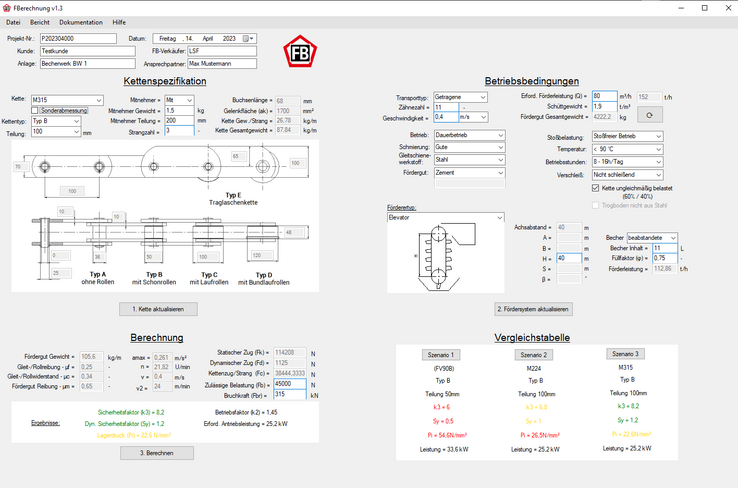Viewport: 738px width, 488px height.
Task: Expand the Schmierung Gute dropdown
Action: click(469, 147)
